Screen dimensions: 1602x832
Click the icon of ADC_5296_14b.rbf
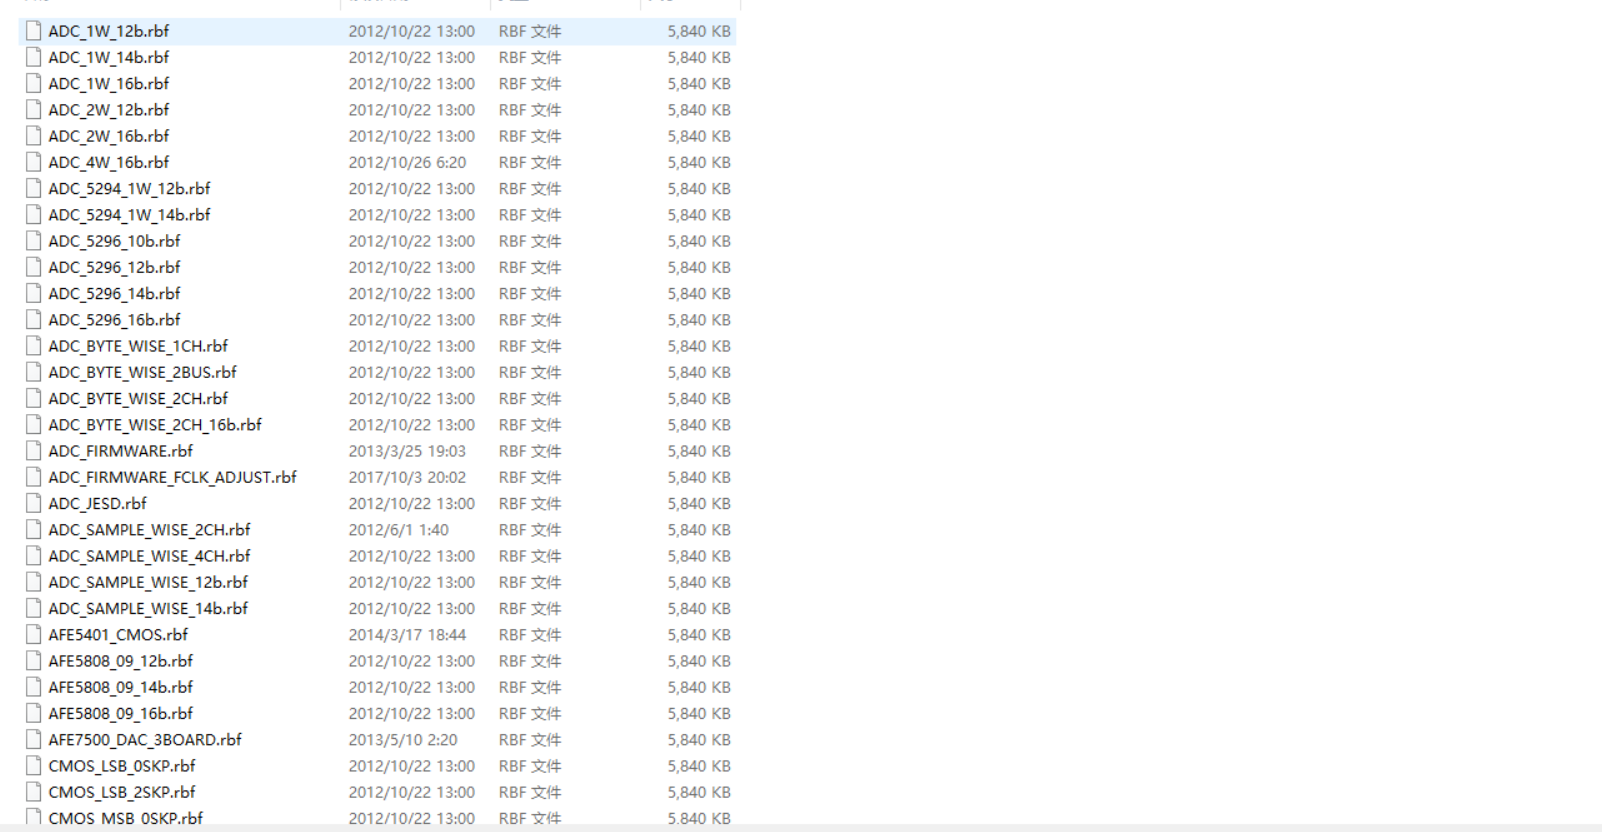(34, 293)
